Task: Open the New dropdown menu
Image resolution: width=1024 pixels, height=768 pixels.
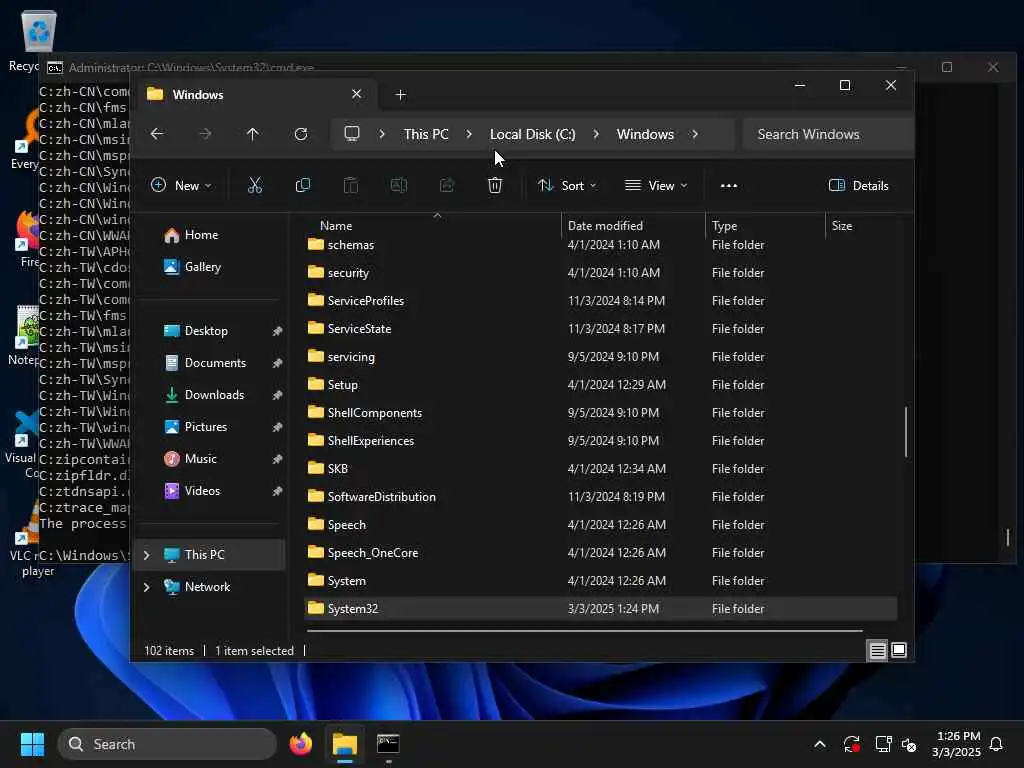Action: pos(181,185)
